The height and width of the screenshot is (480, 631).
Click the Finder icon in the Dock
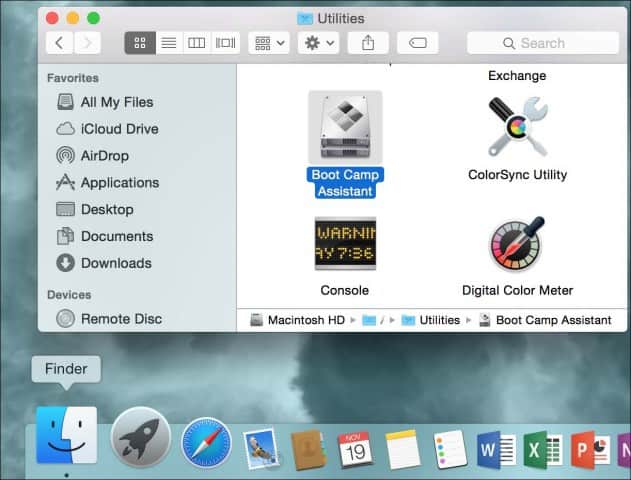click(66, 435)
